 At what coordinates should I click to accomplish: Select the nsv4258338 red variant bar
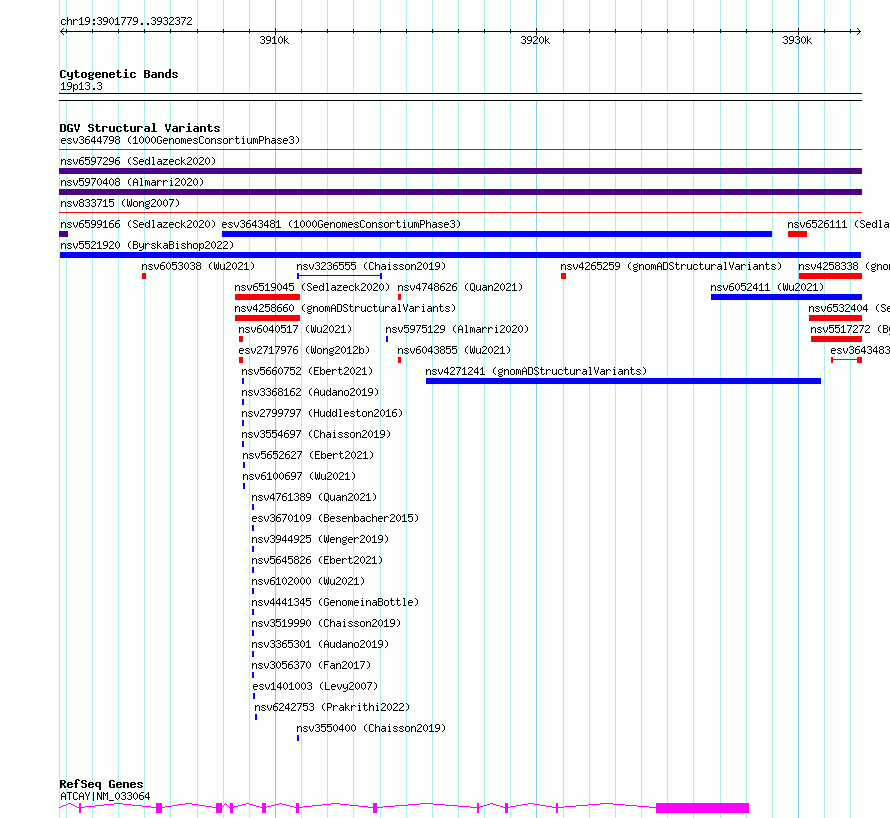point(830,276)
